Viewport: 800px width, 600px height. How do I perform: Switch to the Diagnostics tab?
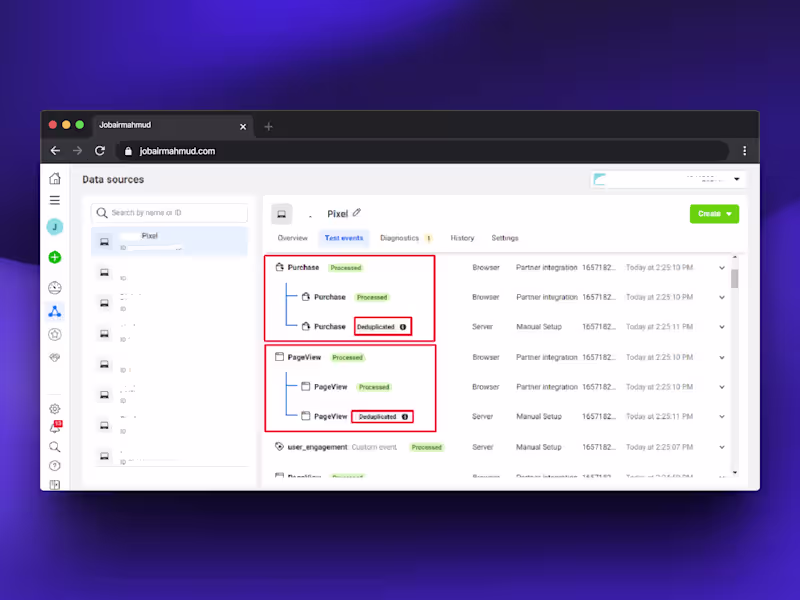[x=399, y=238]
